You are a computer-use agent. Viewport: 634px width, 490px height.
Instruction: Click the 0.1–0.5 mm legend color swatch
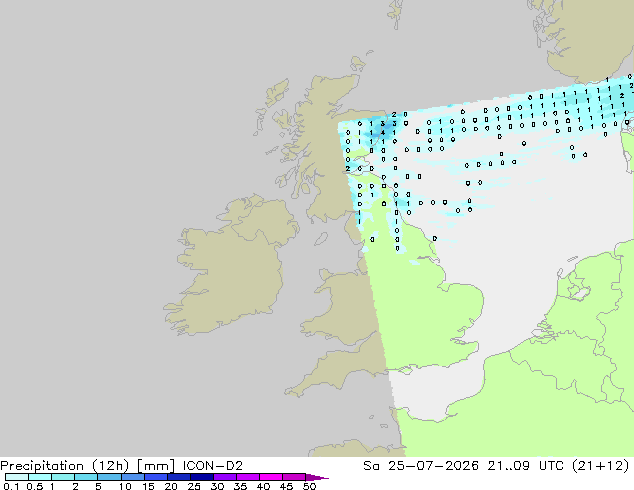(17, 477)
